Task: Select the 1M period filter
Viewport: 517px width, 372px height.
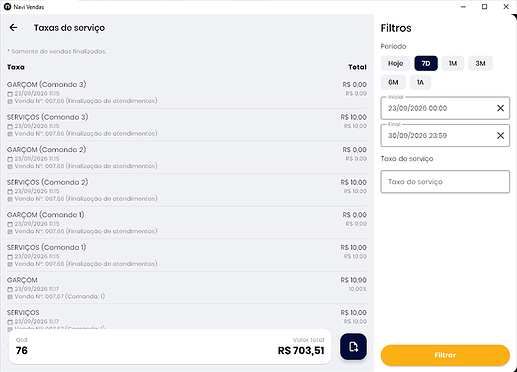Action: coord(453,63)
